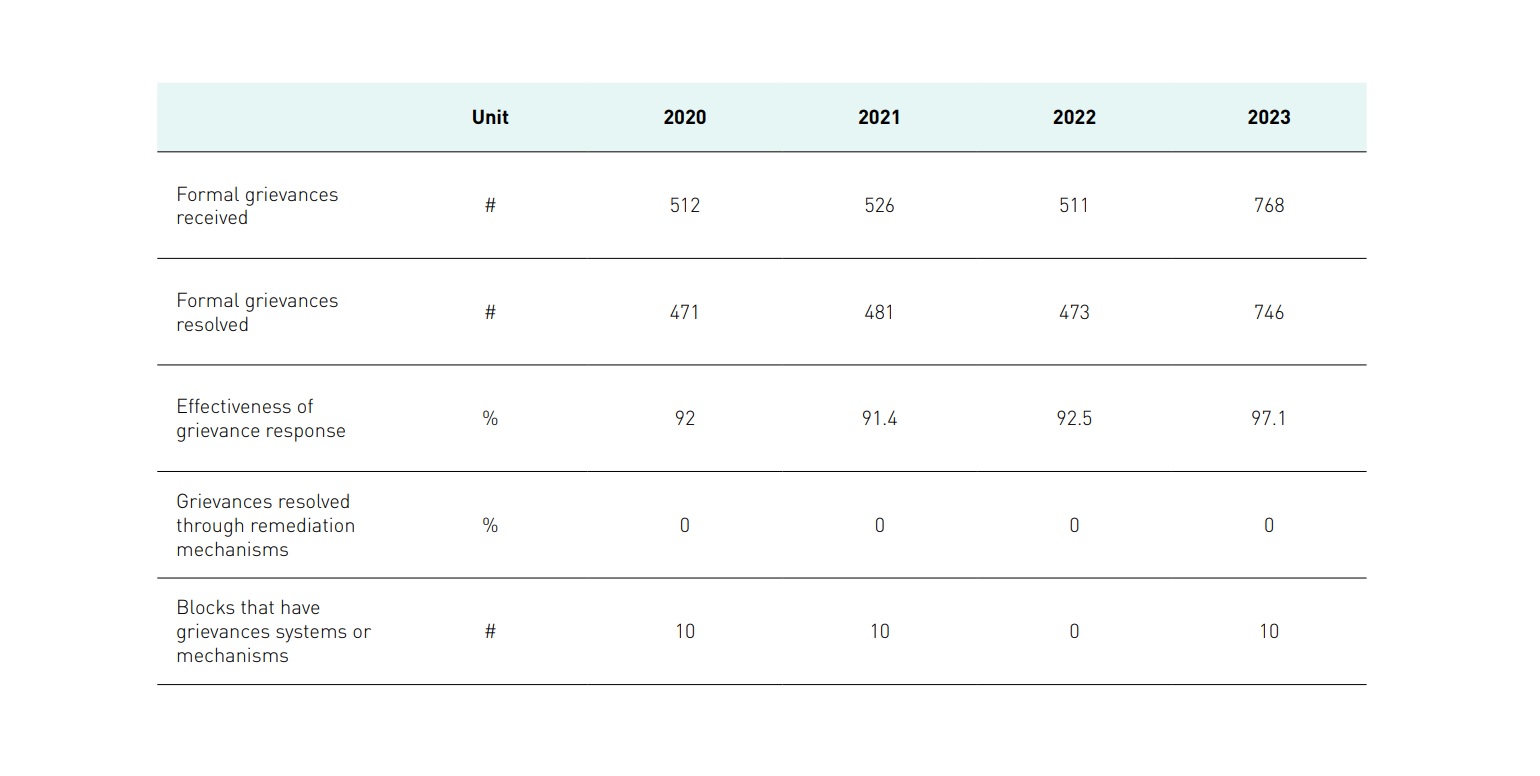
Task: Select the Formal grievances received row label
Action: click(257, 206)
